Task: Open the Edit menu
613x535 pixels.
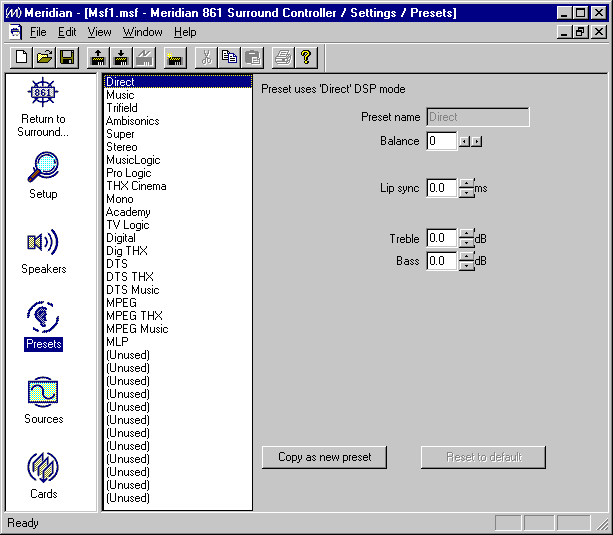Action: pos(67,32)
